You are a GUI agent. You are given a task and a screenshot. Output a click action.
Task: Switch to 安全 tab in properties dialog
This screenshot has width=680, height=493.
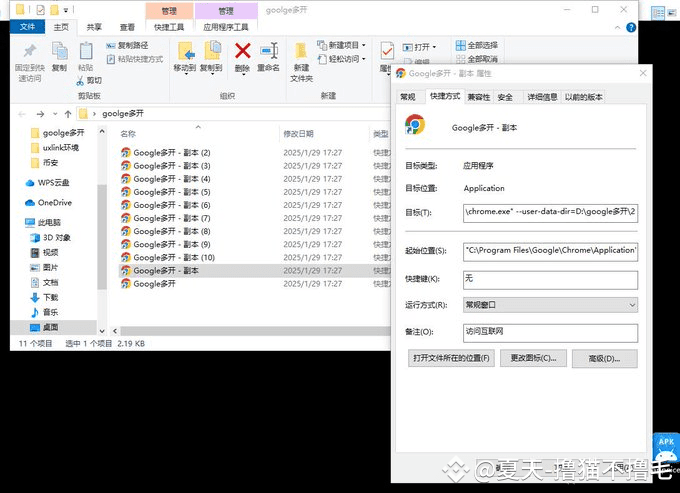click(x=505, y=97)
